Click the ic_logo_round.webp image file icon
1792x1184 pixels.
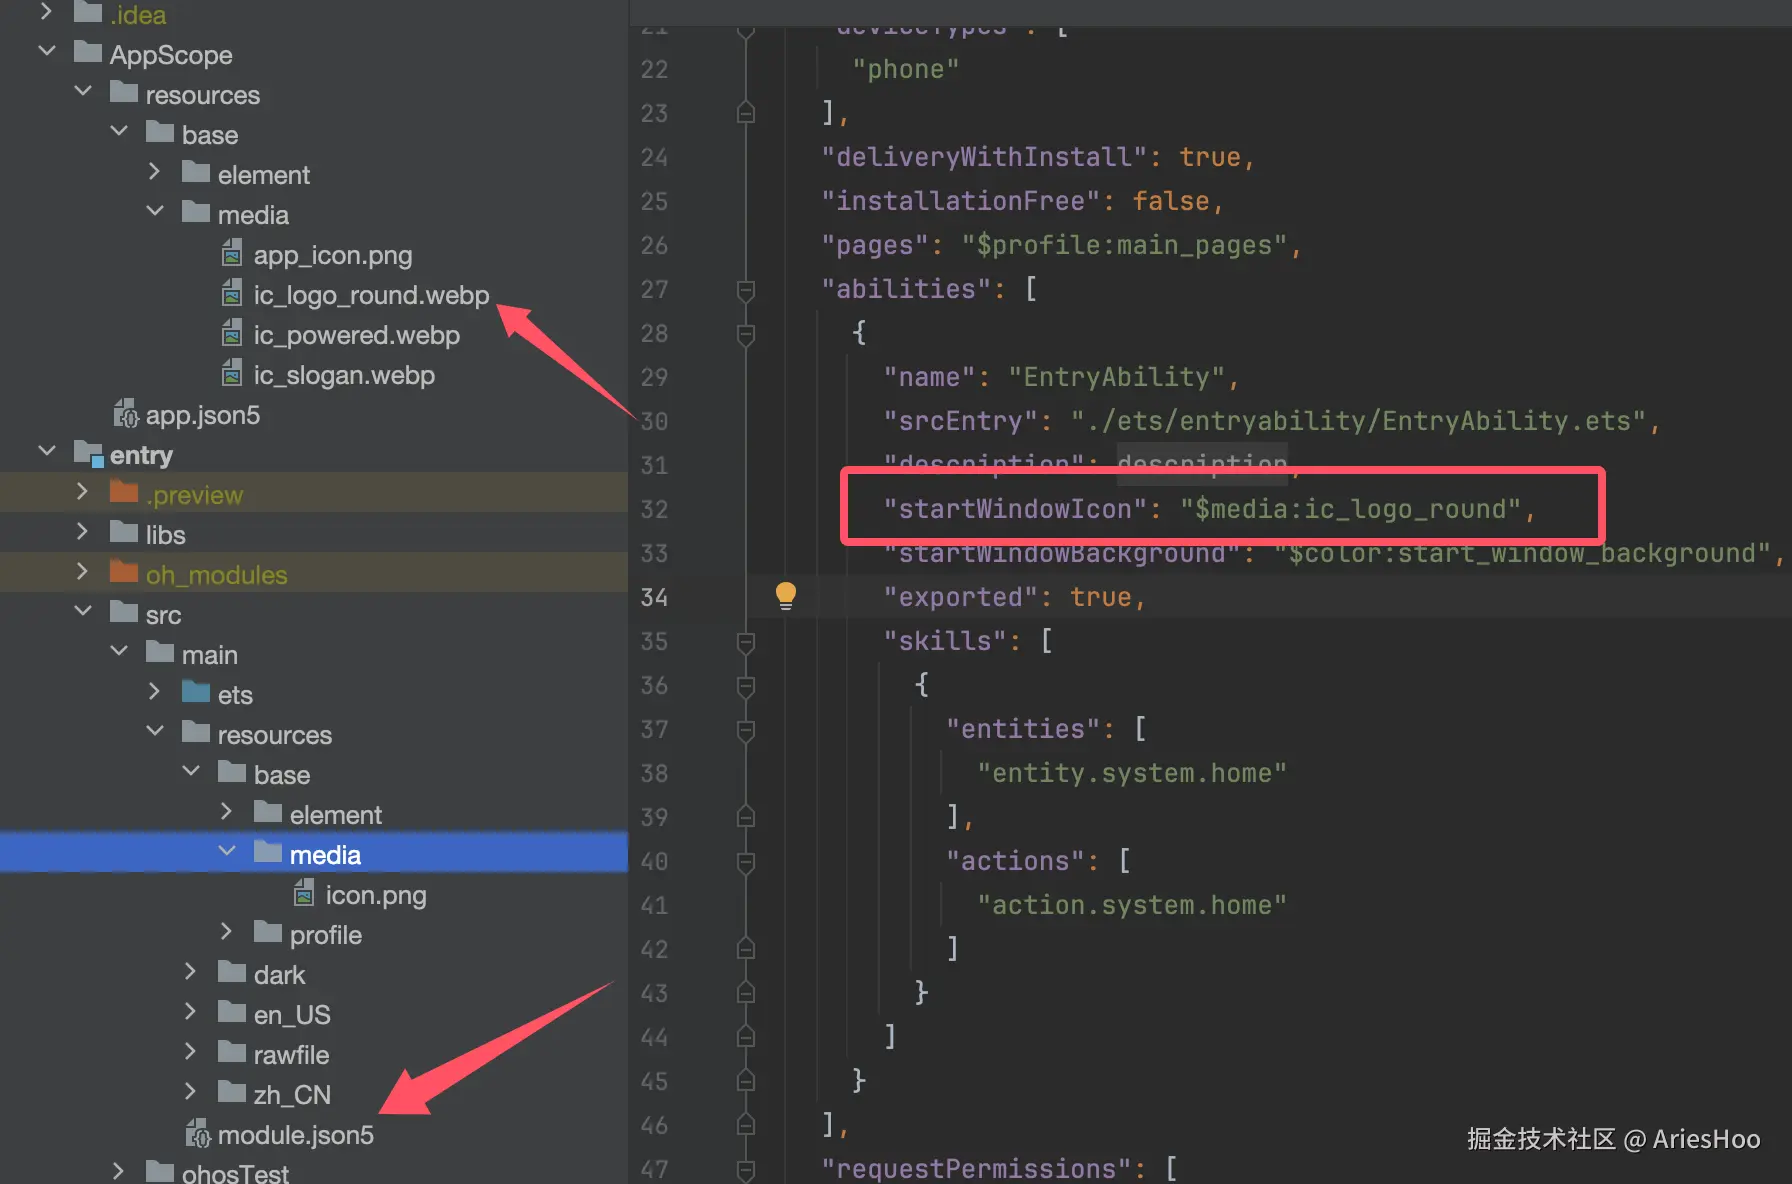pyautogui.click(x=232, y=294)
